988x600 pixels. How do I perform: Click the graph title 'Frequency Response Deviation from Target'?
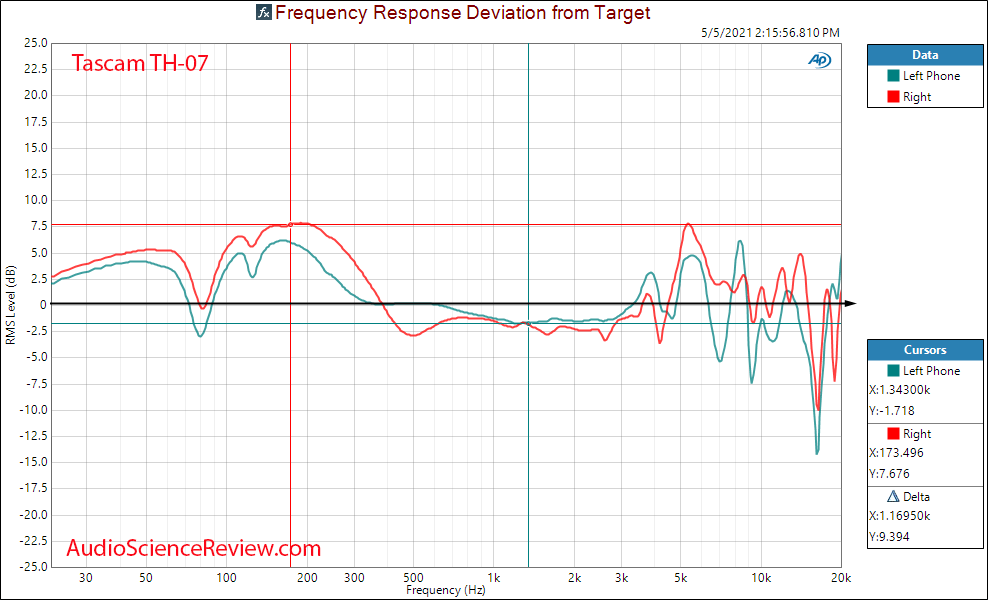click(462, 12)
